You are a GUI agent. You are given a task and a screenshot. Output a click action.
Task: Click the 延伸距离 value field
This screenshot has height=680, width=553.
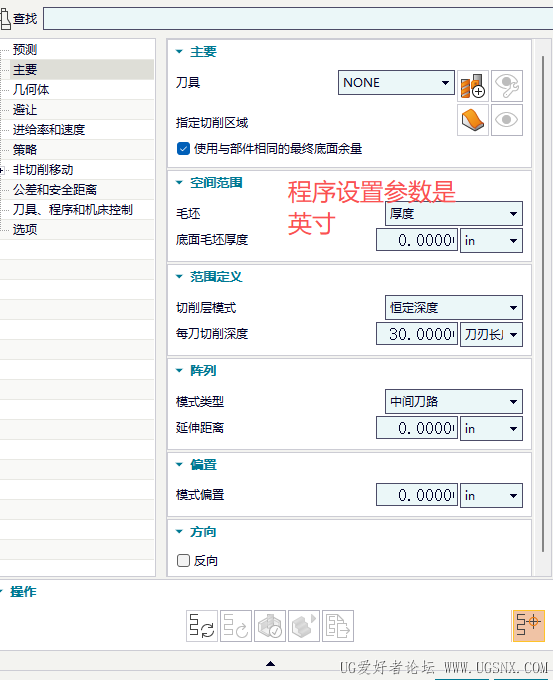(417, 428)
